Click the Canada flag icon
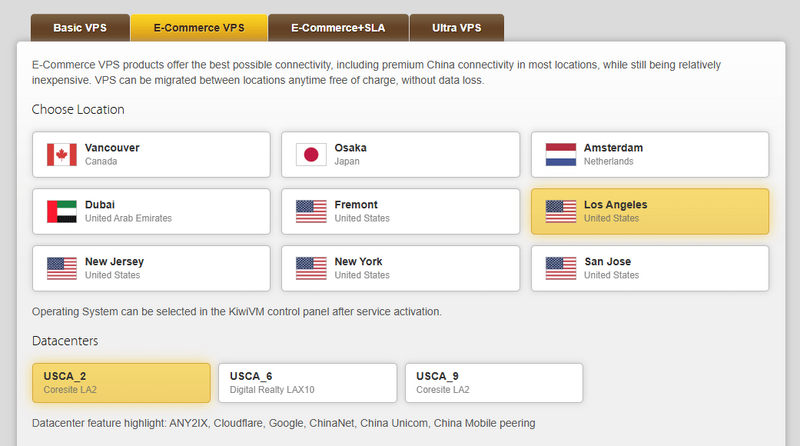 [62, 155]
